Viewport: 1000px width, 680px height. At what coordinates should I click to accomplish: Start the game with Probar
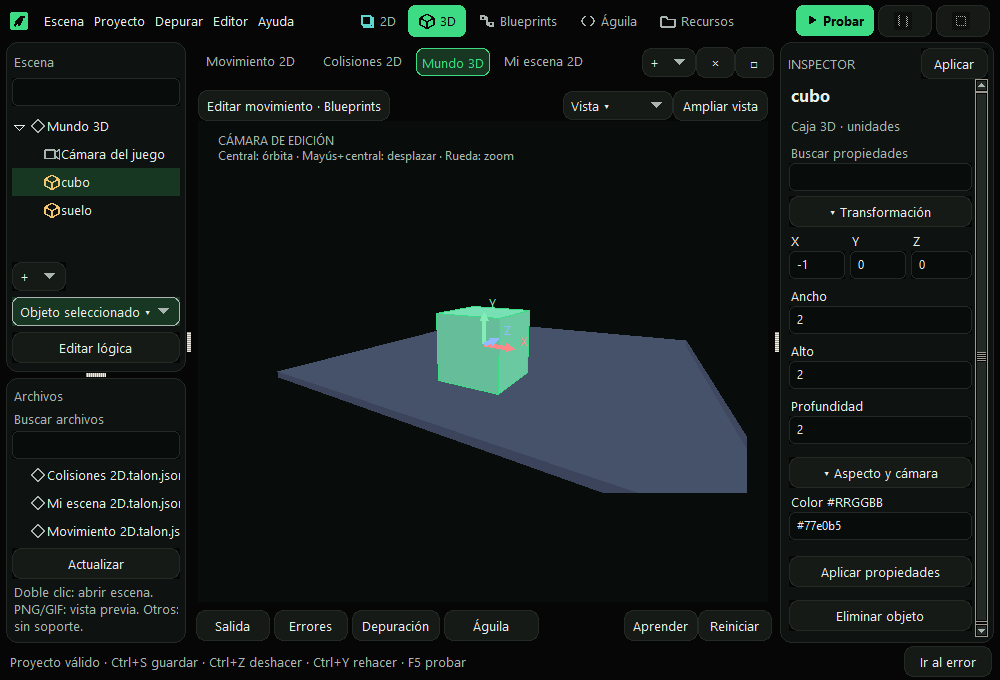835,21
